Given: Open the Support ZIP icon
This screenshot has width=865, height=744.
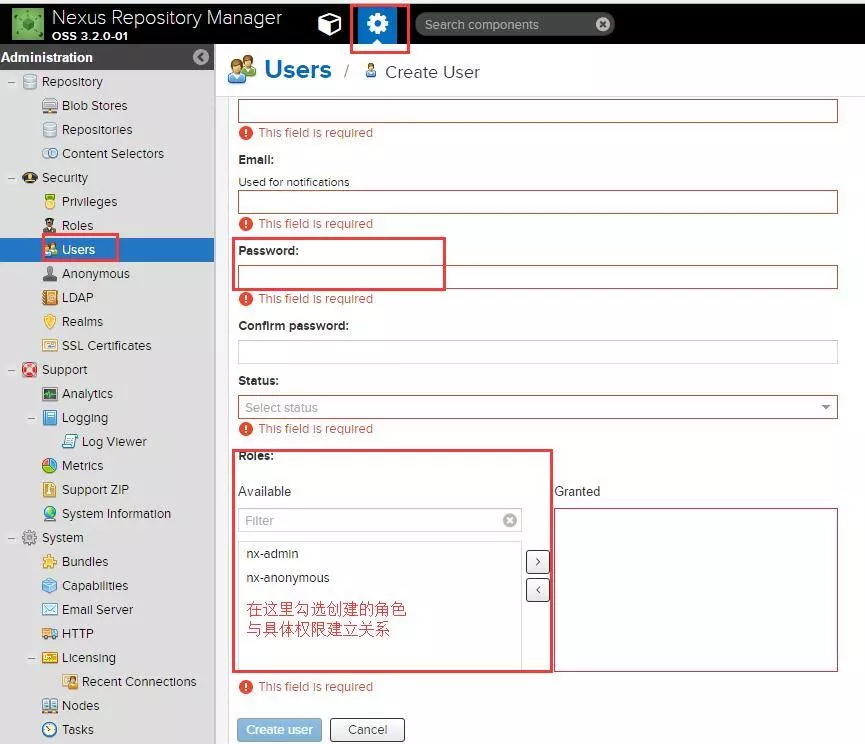Looking at the screenshot, I should point(50,489).
